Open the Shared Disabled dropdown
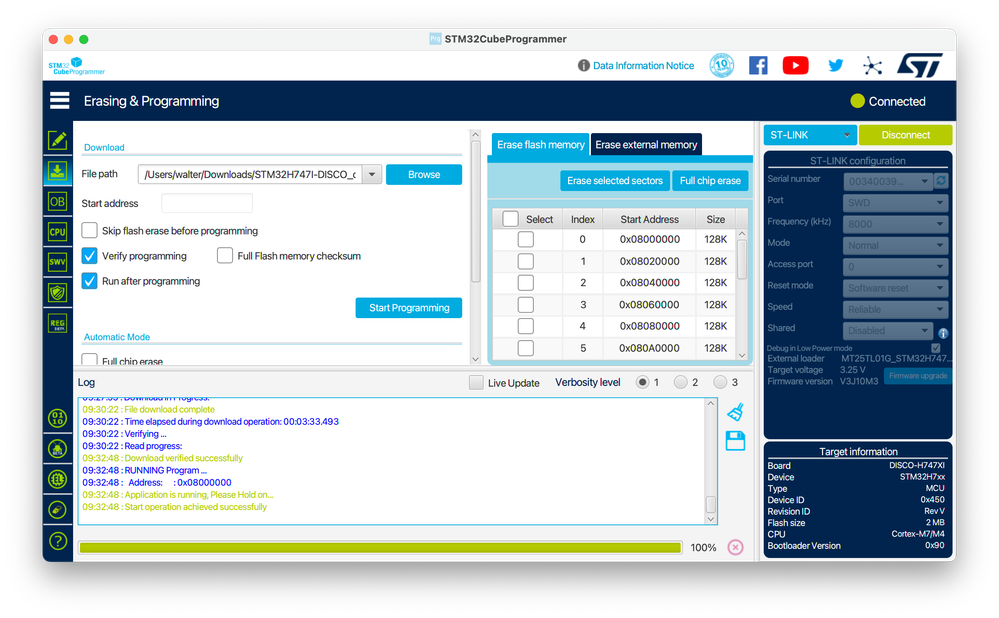Viewport: 999px width, 618px height. [x=888, y=331]
